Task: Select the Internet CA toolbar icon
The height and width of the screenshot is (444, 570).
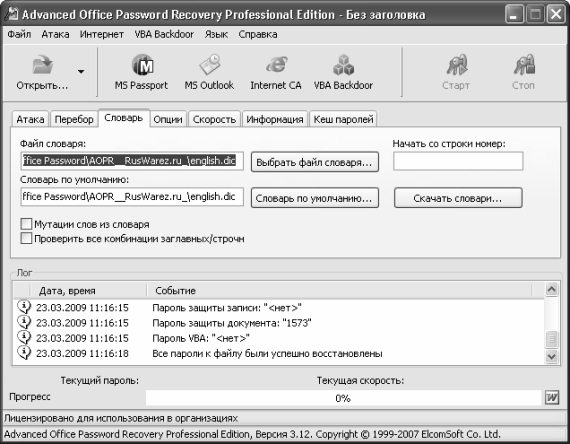Action: pyautogui.click(x=276, y=65)
